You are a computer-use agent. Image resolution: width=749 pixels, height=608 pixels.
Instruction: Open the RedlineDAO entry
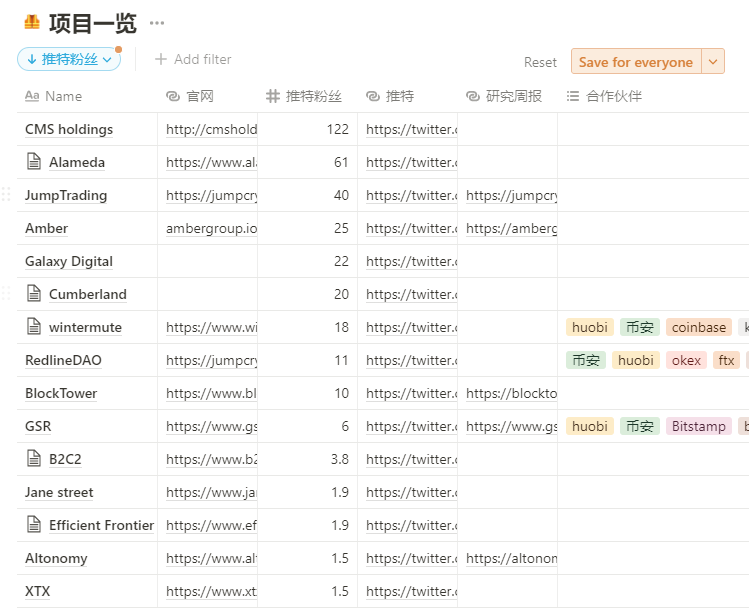coord(63,360)
